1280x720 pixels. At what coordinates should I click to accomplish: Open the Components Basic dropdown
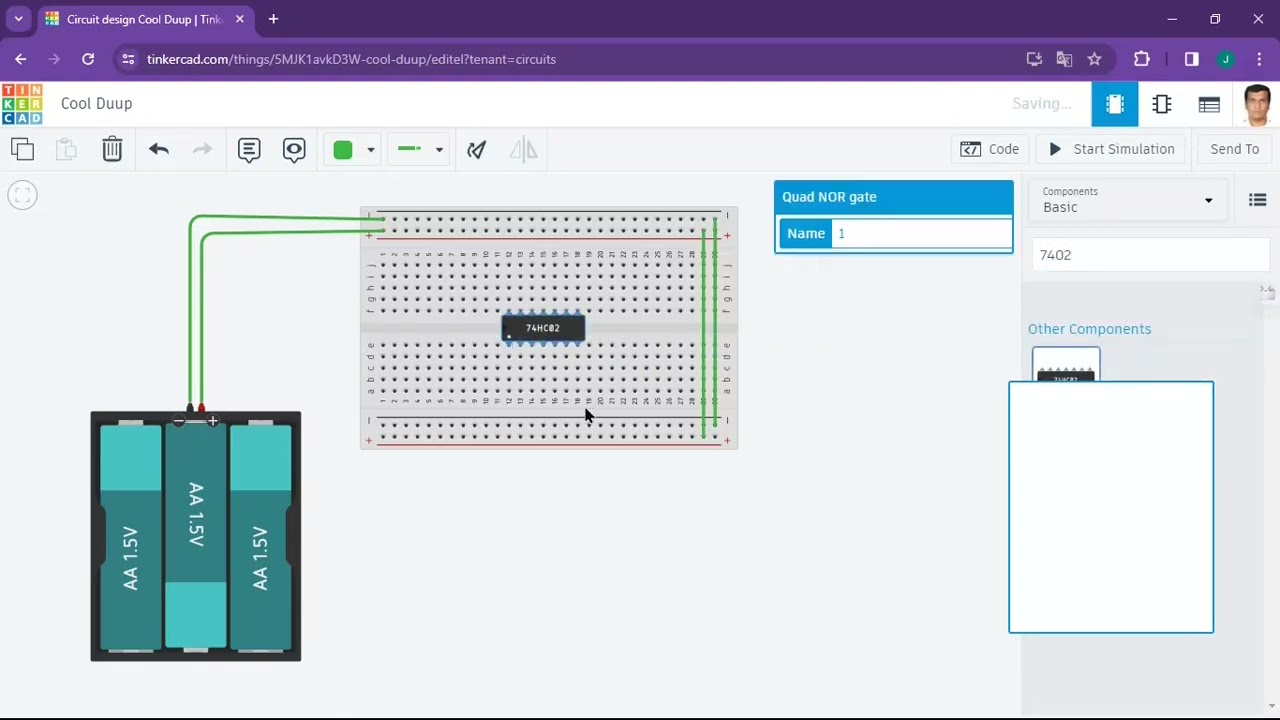[1127, 200]
